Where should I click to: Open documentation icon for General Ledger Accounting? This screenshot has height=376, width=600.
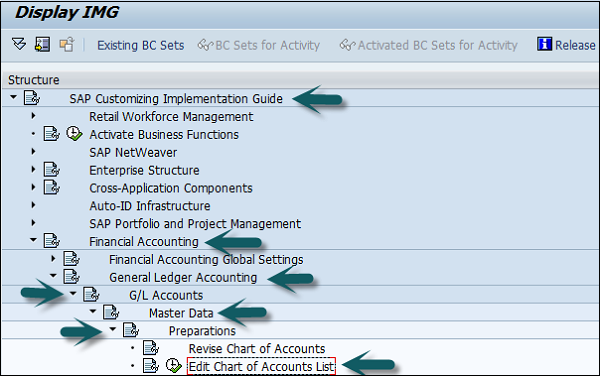click(x=71, y=277)
